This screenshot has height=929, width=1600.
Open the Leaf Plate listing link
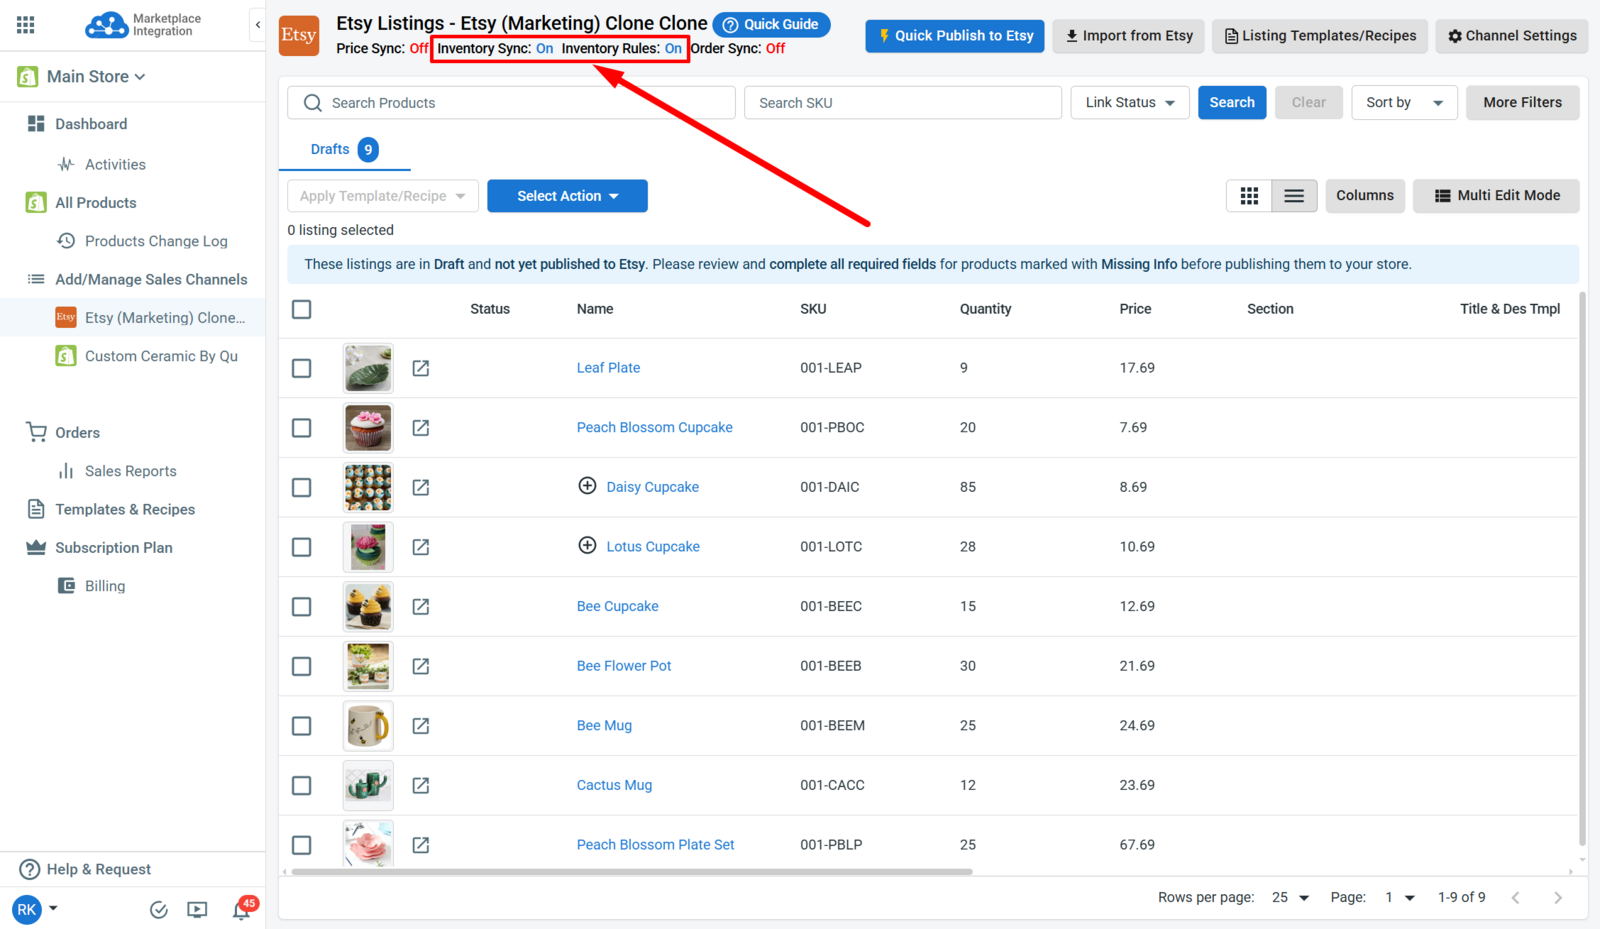click(x=608, y=368)
